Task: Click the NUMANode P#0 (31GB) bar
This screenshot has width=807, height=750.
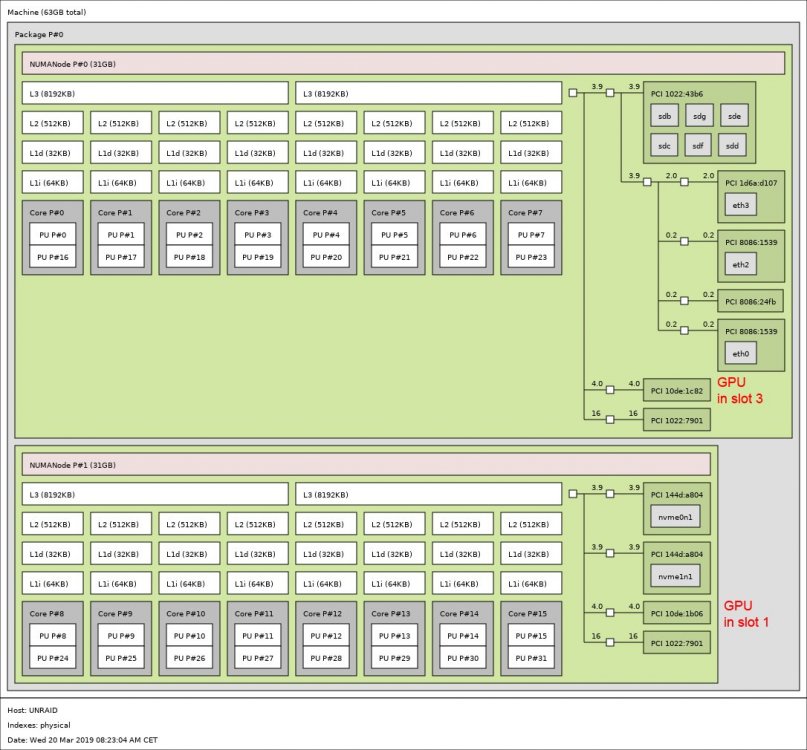Action: coord(403,64)
